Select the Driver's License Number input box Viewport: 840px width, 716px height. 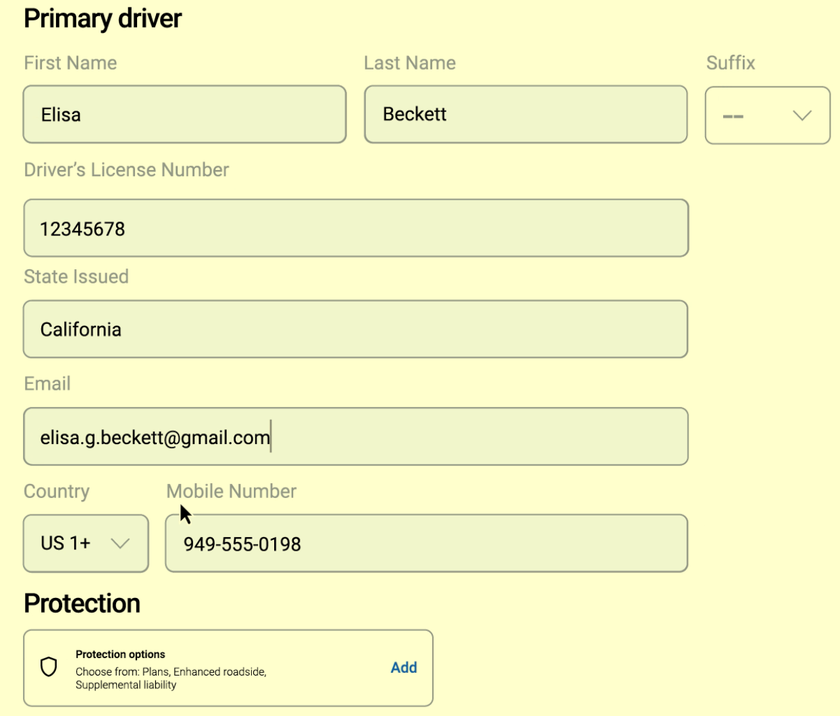point(355,228)
